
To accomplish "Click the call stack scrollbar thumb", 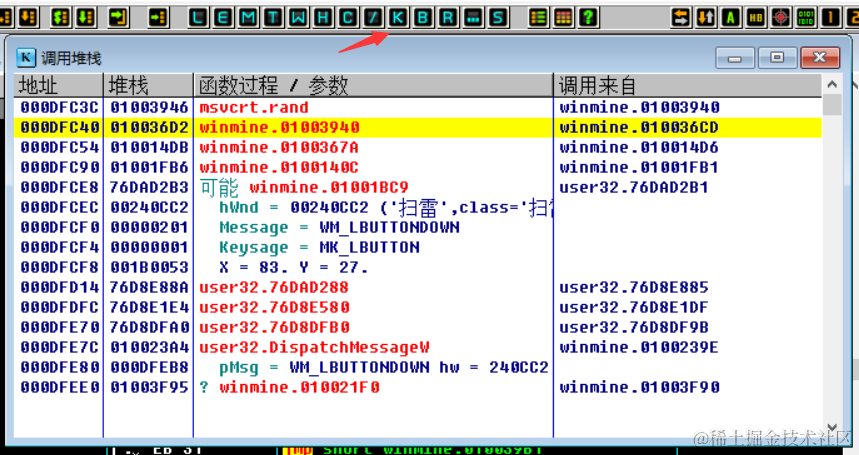I will click(832, 105).
